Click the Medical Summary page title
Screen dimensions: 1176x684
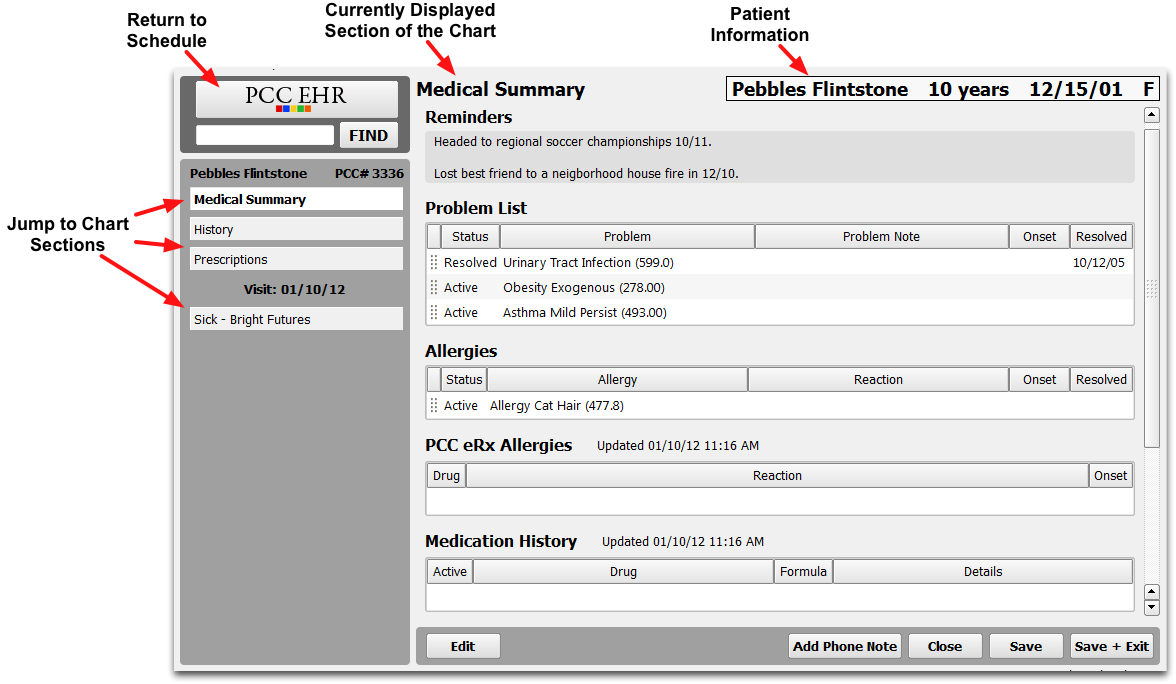[500, 90]
